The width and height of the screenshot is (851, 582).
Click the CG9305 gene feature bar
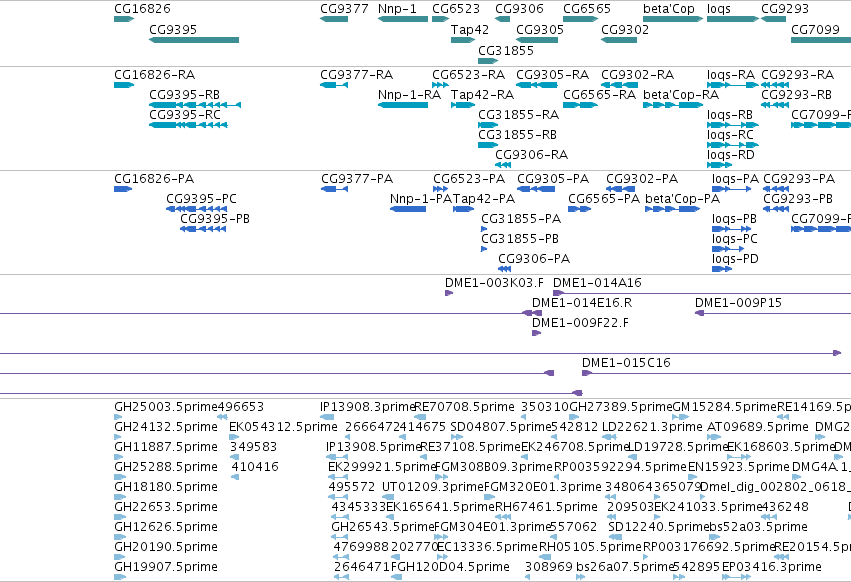537,40
